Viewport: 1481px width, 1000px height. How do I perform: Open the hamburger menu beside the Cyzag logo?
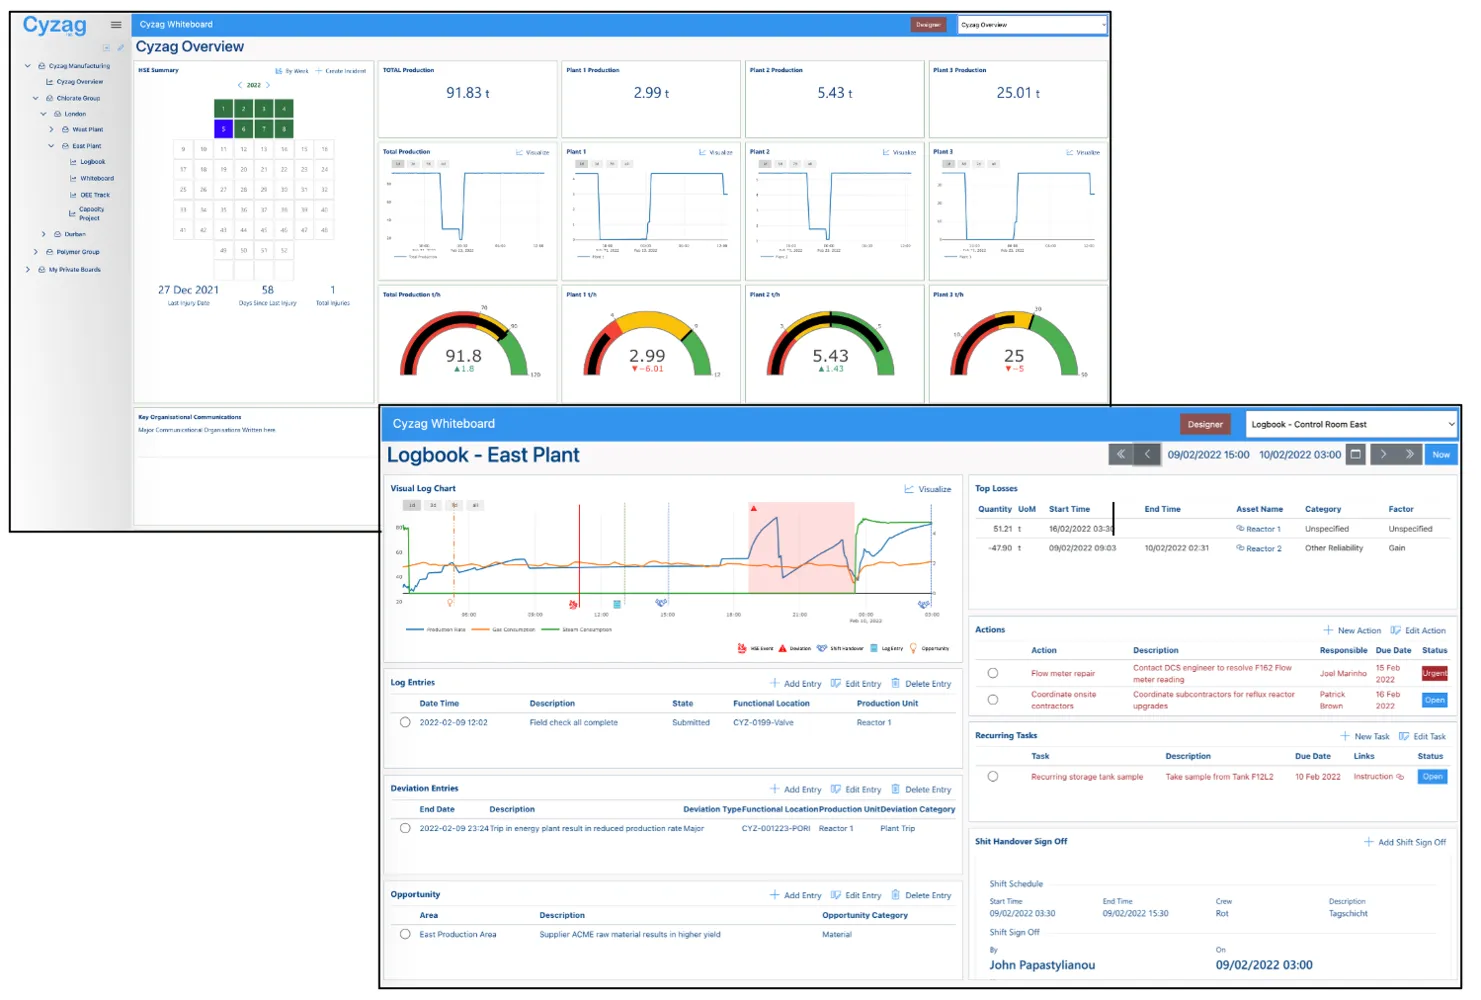coord(116,25)
